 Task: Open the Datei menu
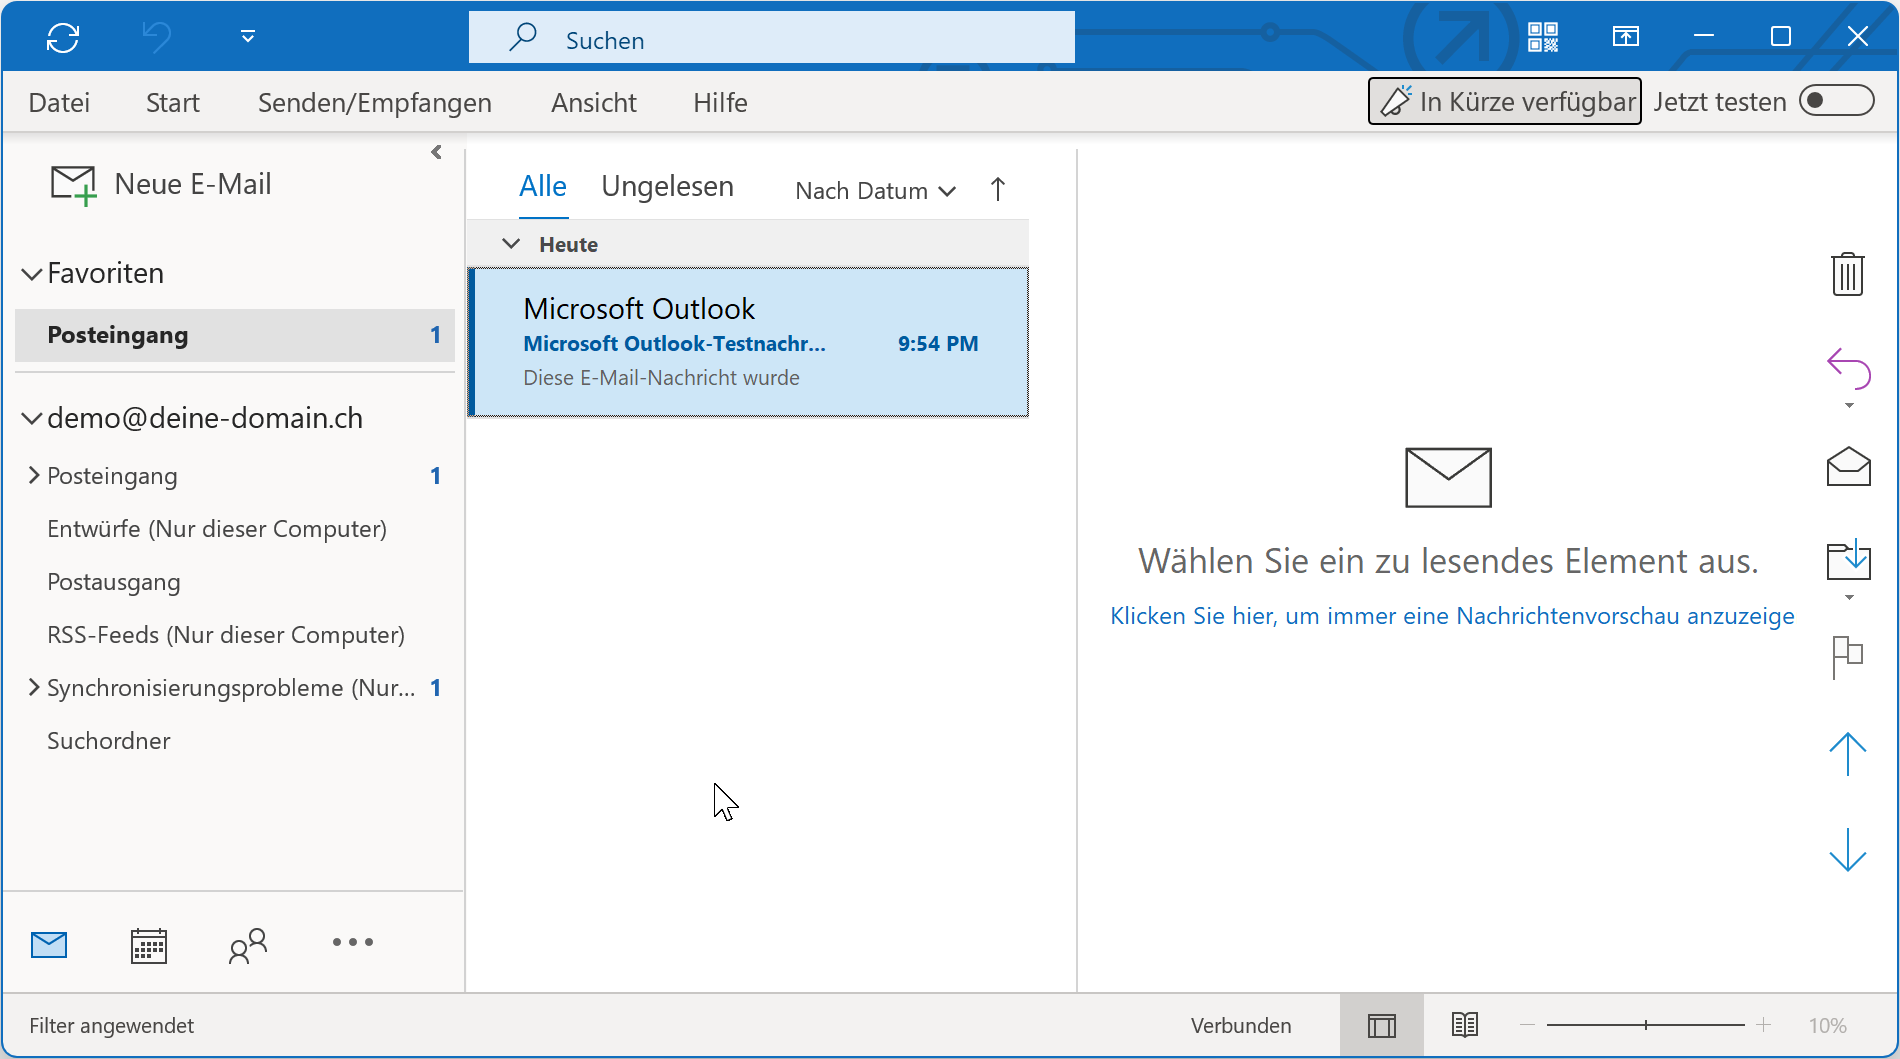(59, 102)
